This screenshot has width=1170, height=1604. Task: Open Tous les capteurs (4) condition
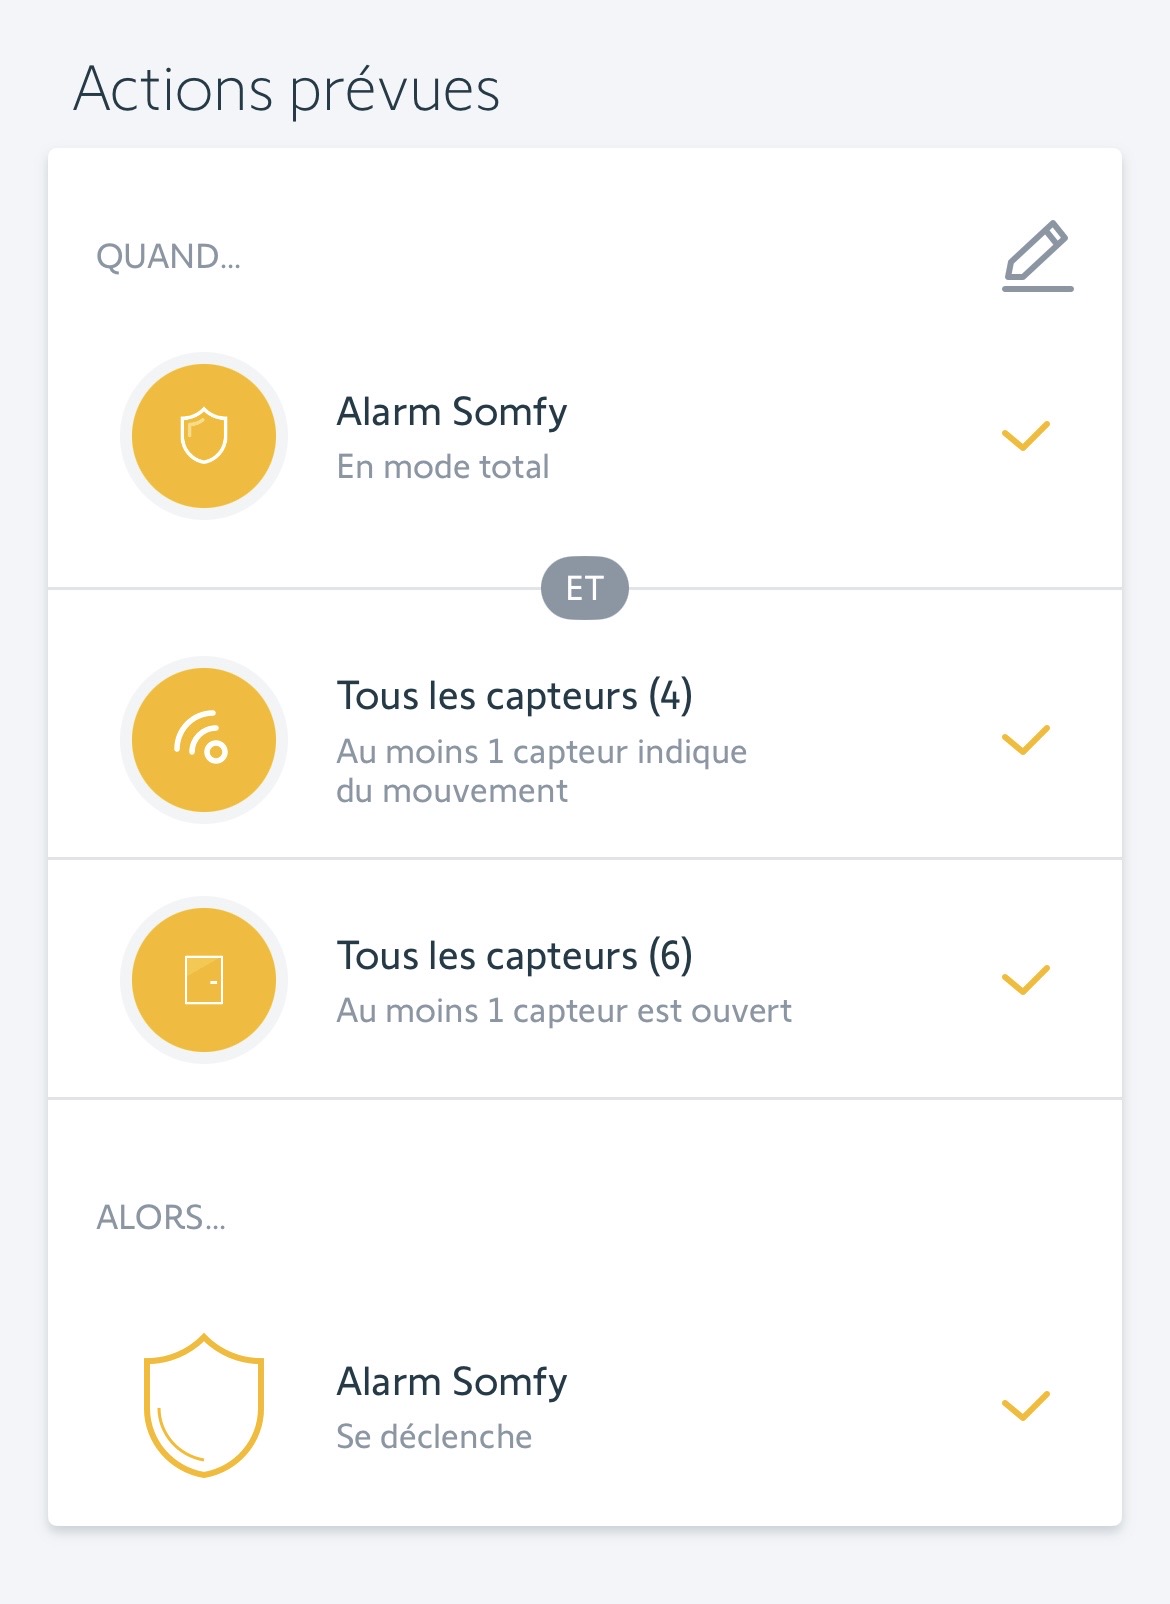coord(514,696)
